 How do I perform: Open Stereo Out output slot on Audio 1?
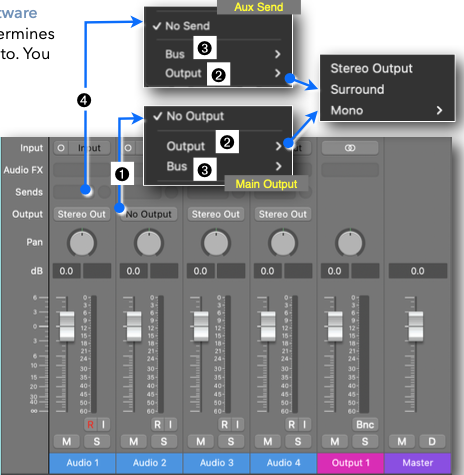tap(82, 214)
